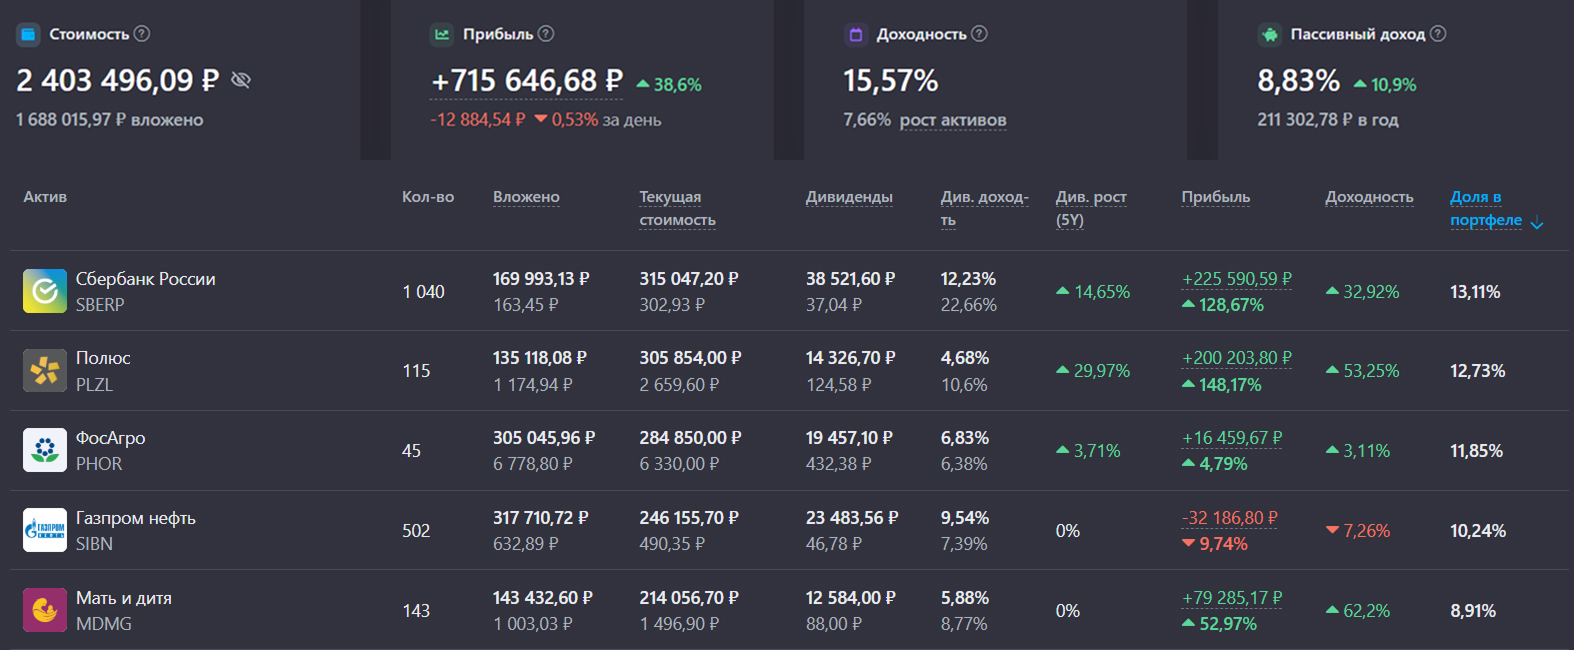Click Доходность column header in table
This screenshot has width=1574, height=650.
click(1369, 197)
